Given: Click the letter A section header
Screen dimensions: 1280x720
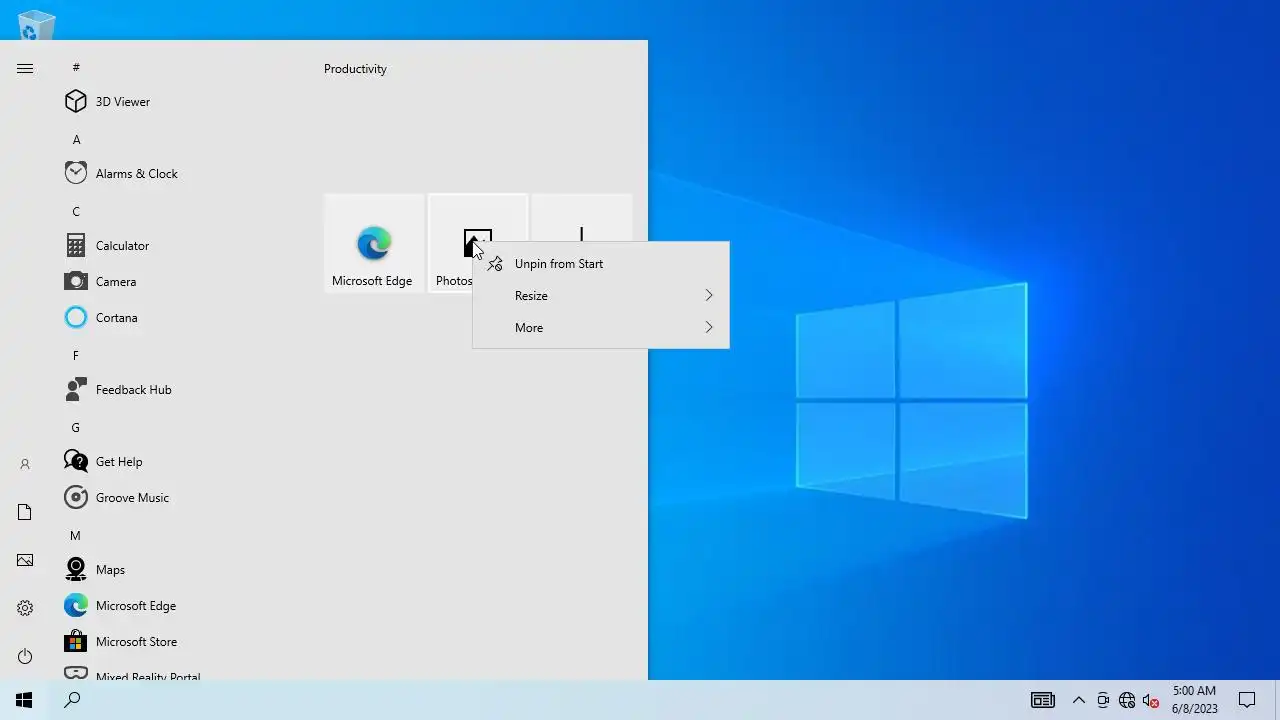Looking at the screenshot, I should (76, 140).
